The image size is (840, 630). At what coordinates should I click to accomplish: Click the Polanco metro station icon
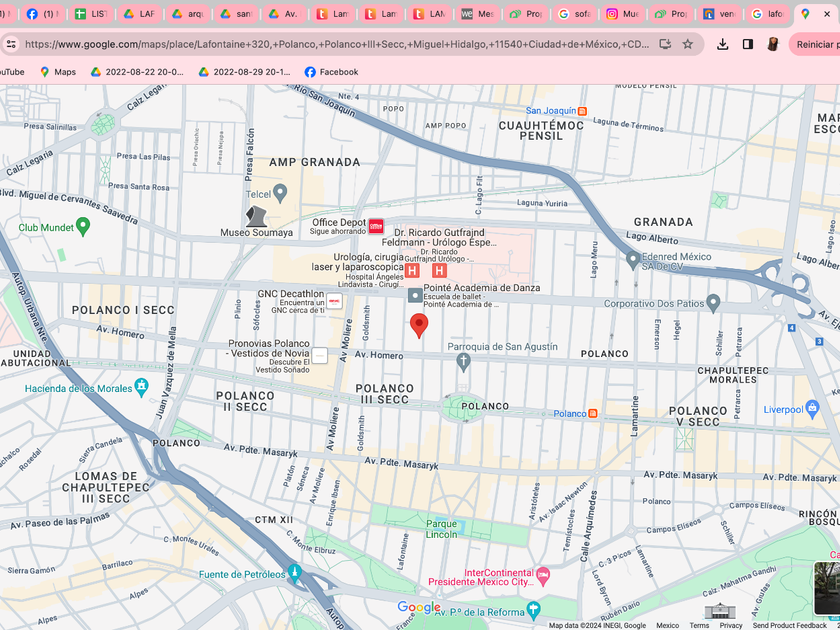coord(594,412)
